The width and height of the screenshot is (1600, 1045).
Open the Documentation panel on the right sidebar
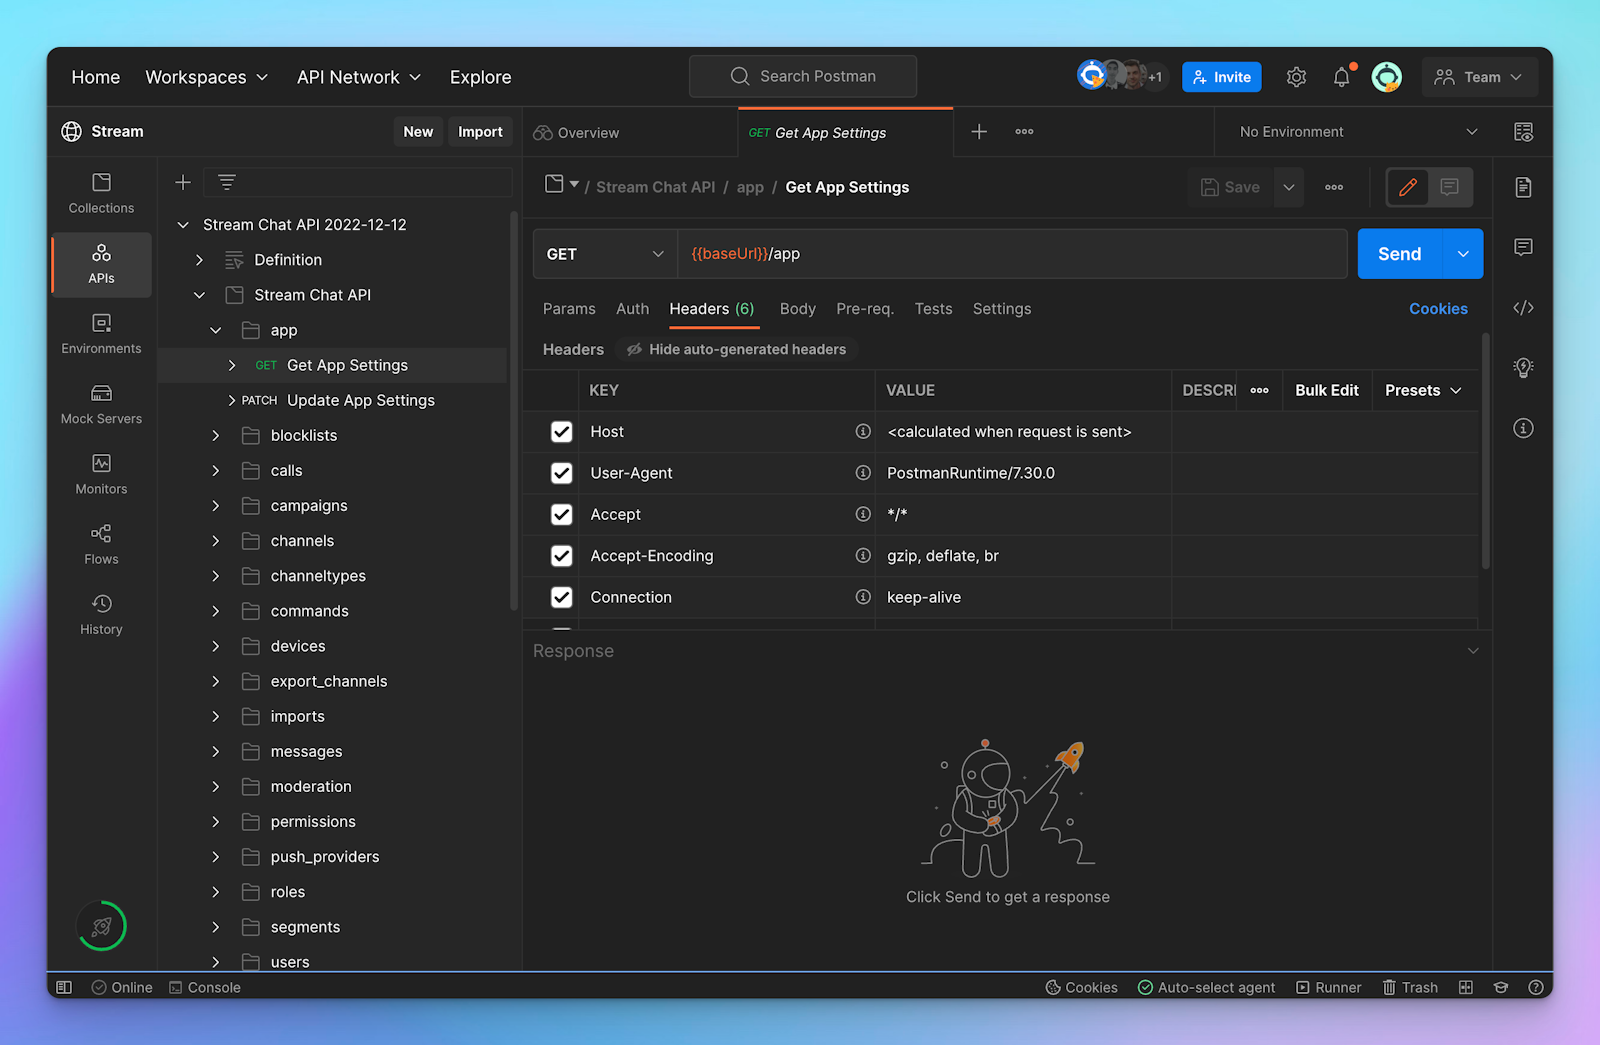click(x=1523, y=187)
